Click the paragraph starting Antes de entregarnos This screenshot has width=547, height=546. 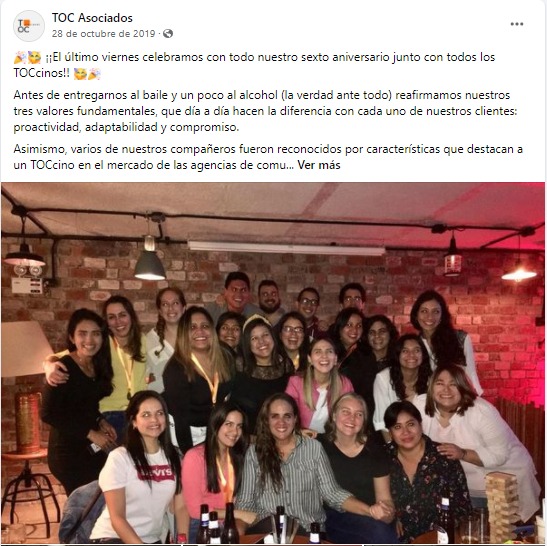[265, 111]
